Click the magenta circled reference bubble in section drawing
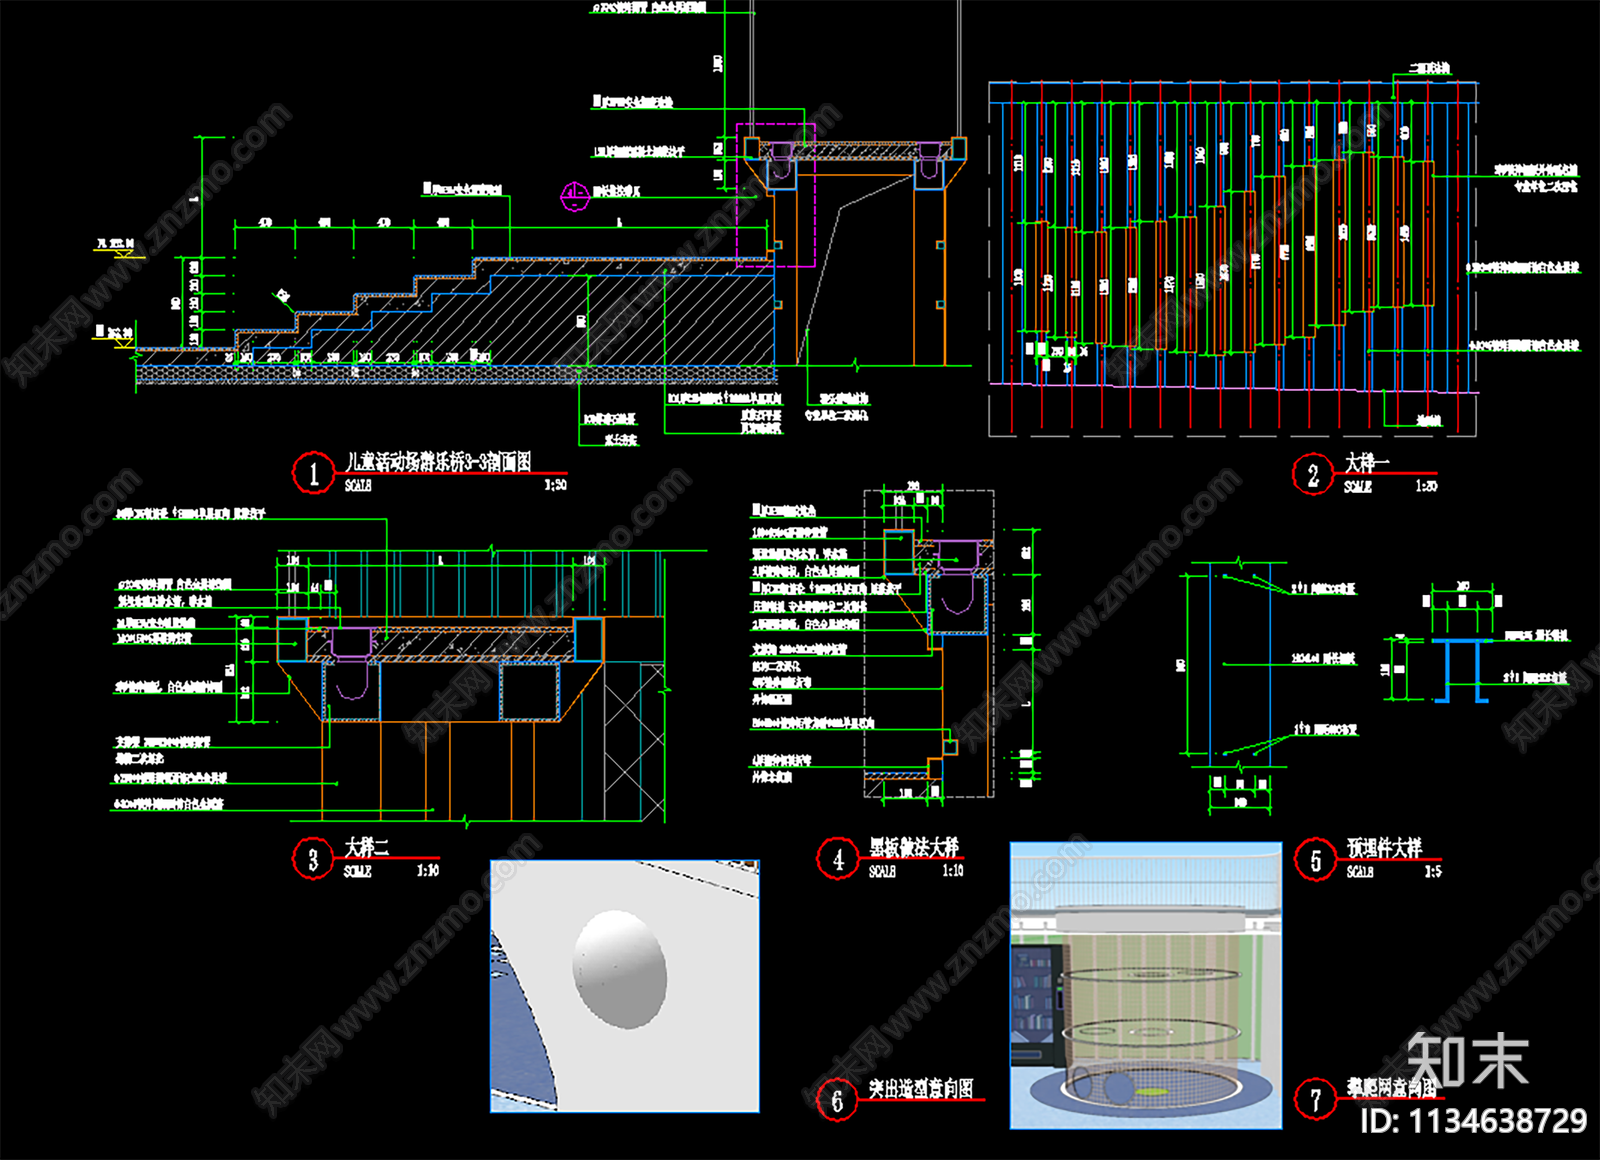Viewport: 1600px width, 1160px height. (575, 196)
